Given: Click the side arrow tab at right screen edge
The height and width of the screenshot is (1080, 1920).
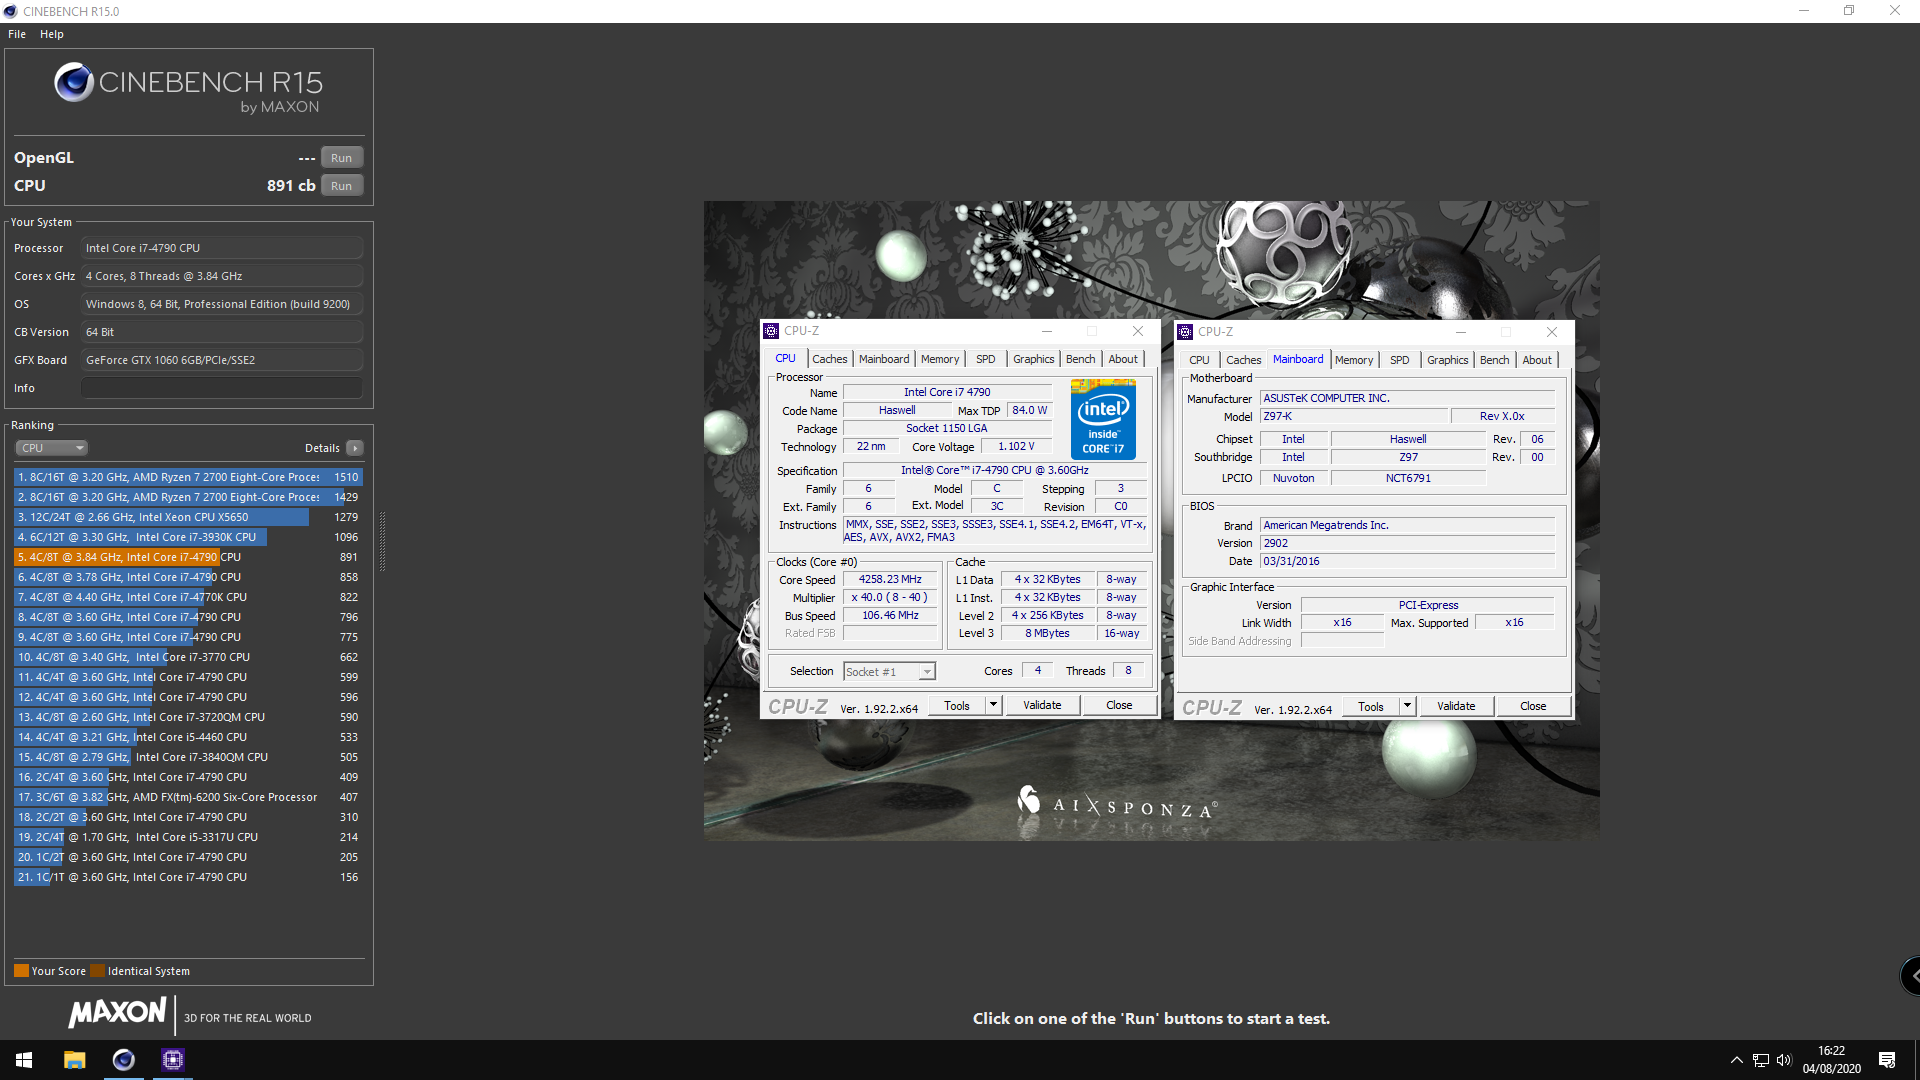Looking at the screenshot, I should coord(1910,975).
